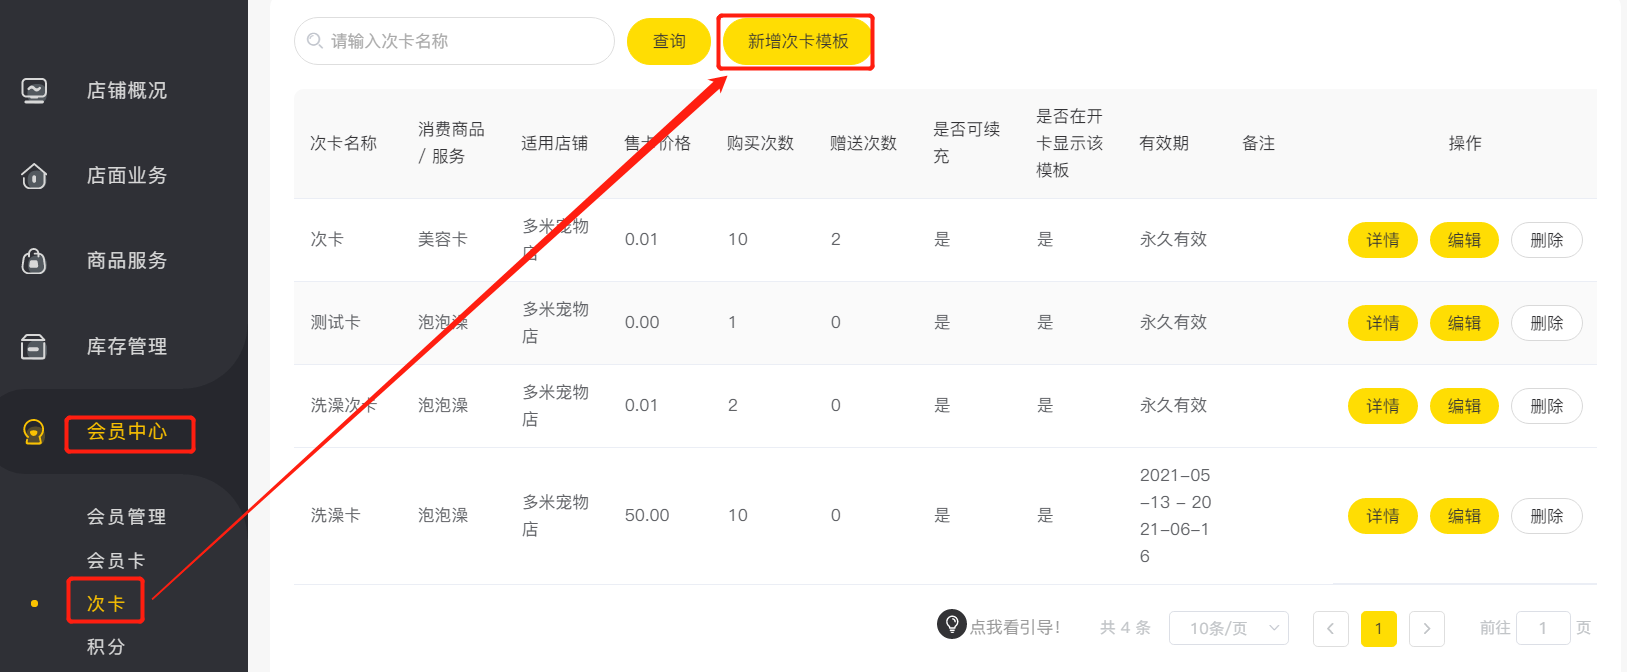Image resolution: width=1627 pixels, height=672 pixels.
Task: View 详情 for 次卡 row
Action: tap(1383, 240)
